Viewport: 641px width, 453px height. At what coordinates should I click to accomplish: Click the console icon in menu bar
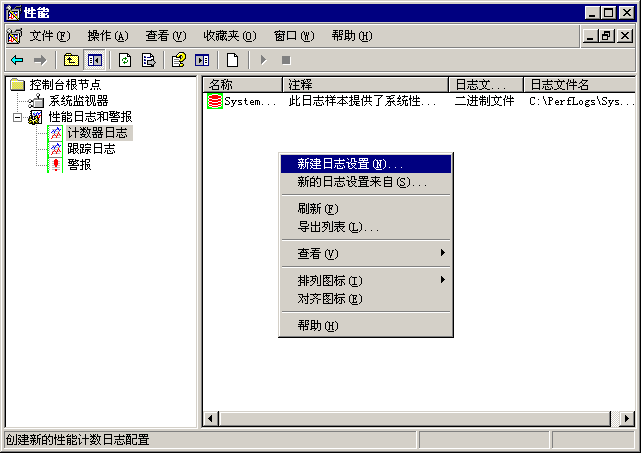click(14, 36)
